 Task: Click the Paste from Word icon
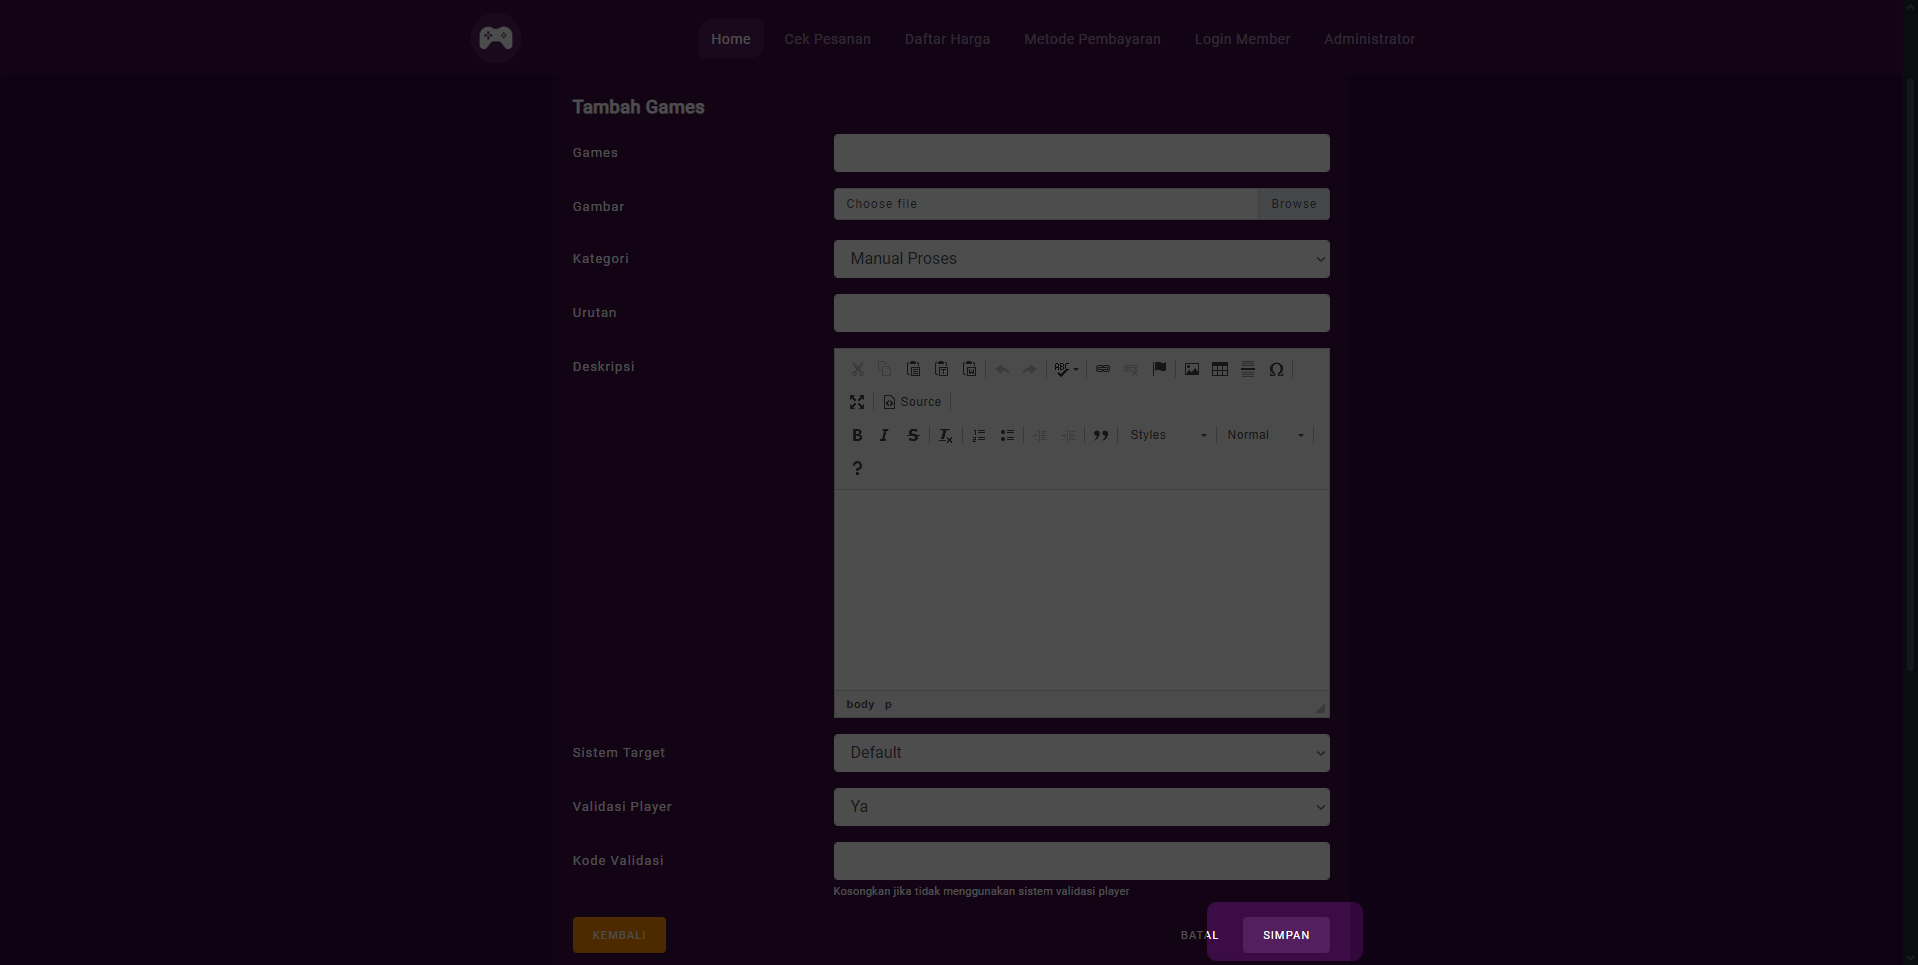(x=969, y=369)
